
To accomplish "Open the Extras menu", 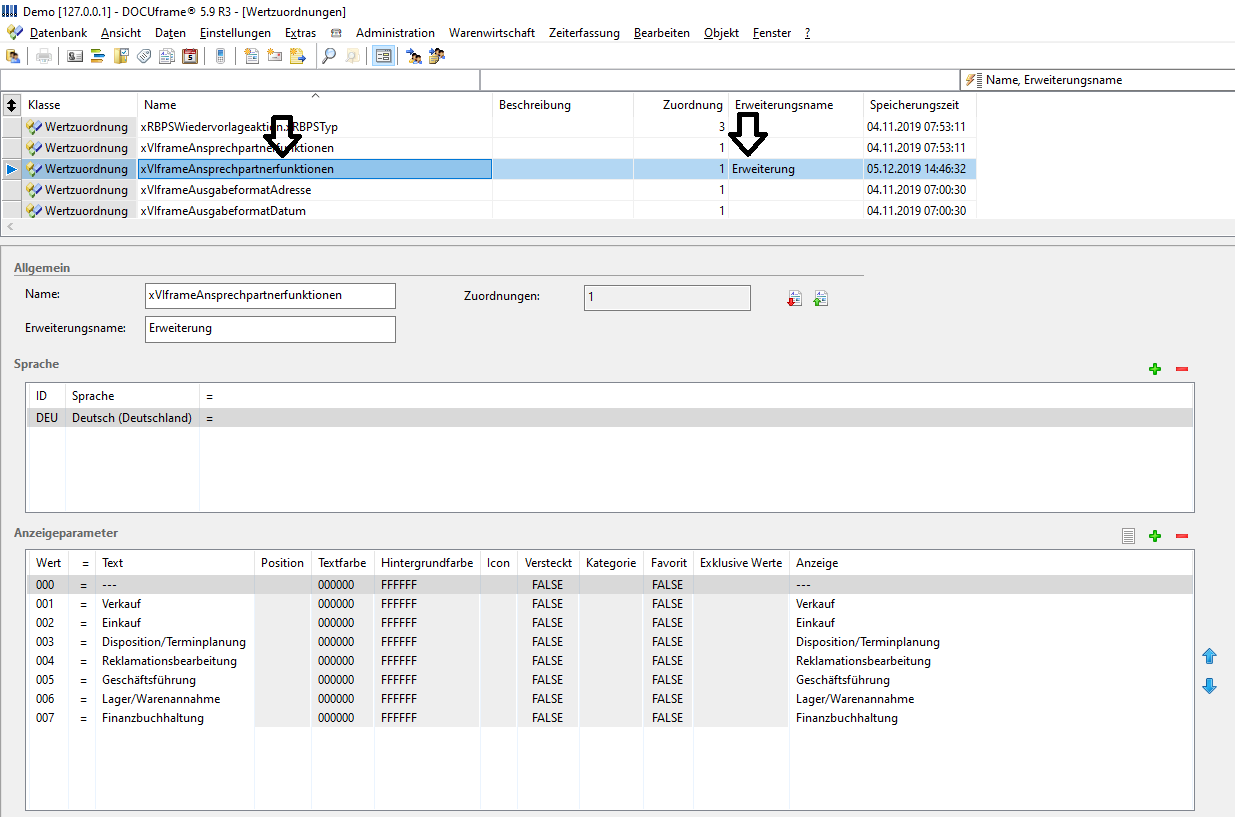I will 300,33.
